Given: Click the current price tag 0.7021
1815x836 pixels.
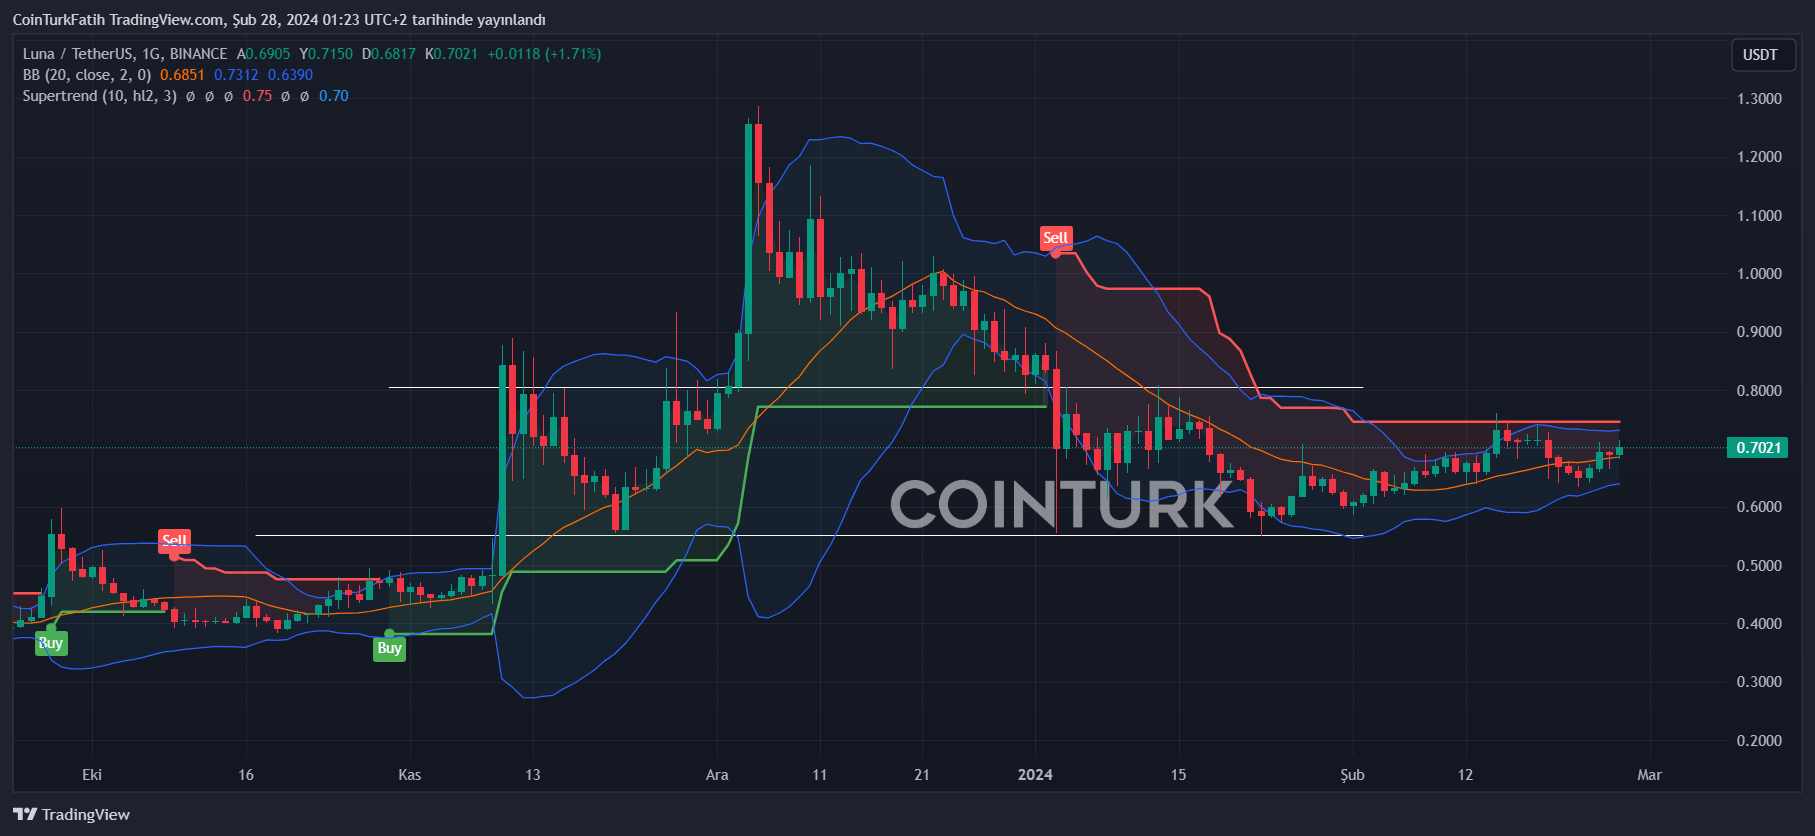Looking at the screenshot, I should [1758, 447].
